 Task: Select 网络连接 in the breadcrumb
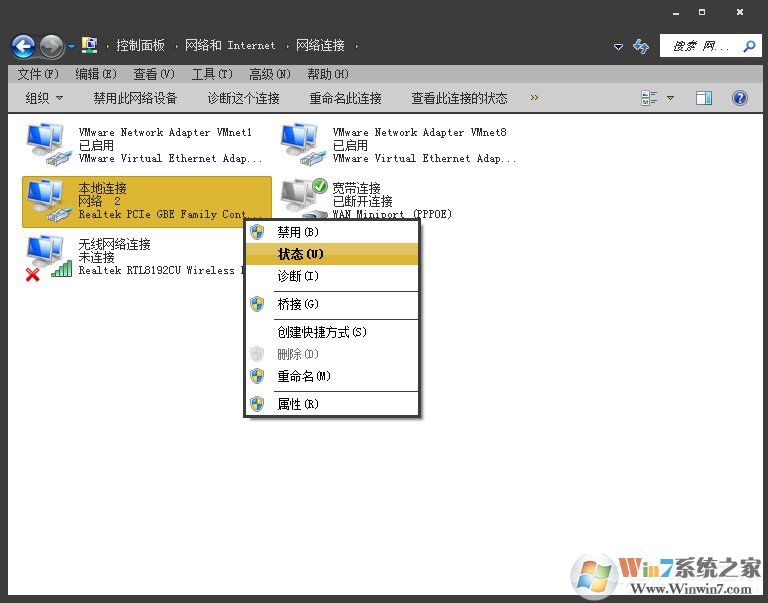(x=320, y=46)
